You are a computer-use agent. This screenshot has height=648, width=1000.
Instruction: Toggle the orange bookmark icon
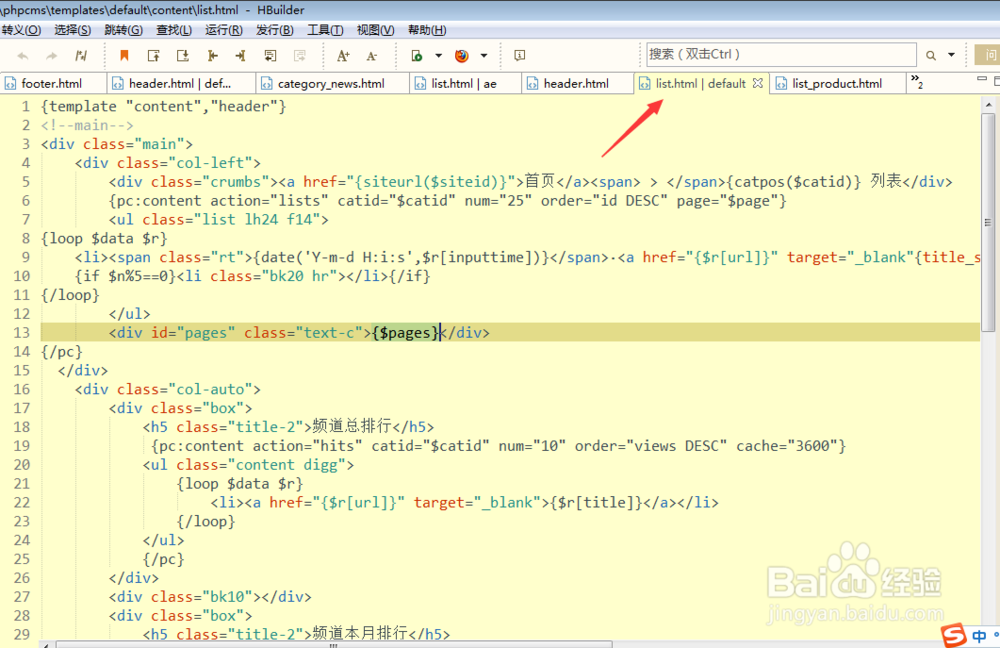(124, 56)
